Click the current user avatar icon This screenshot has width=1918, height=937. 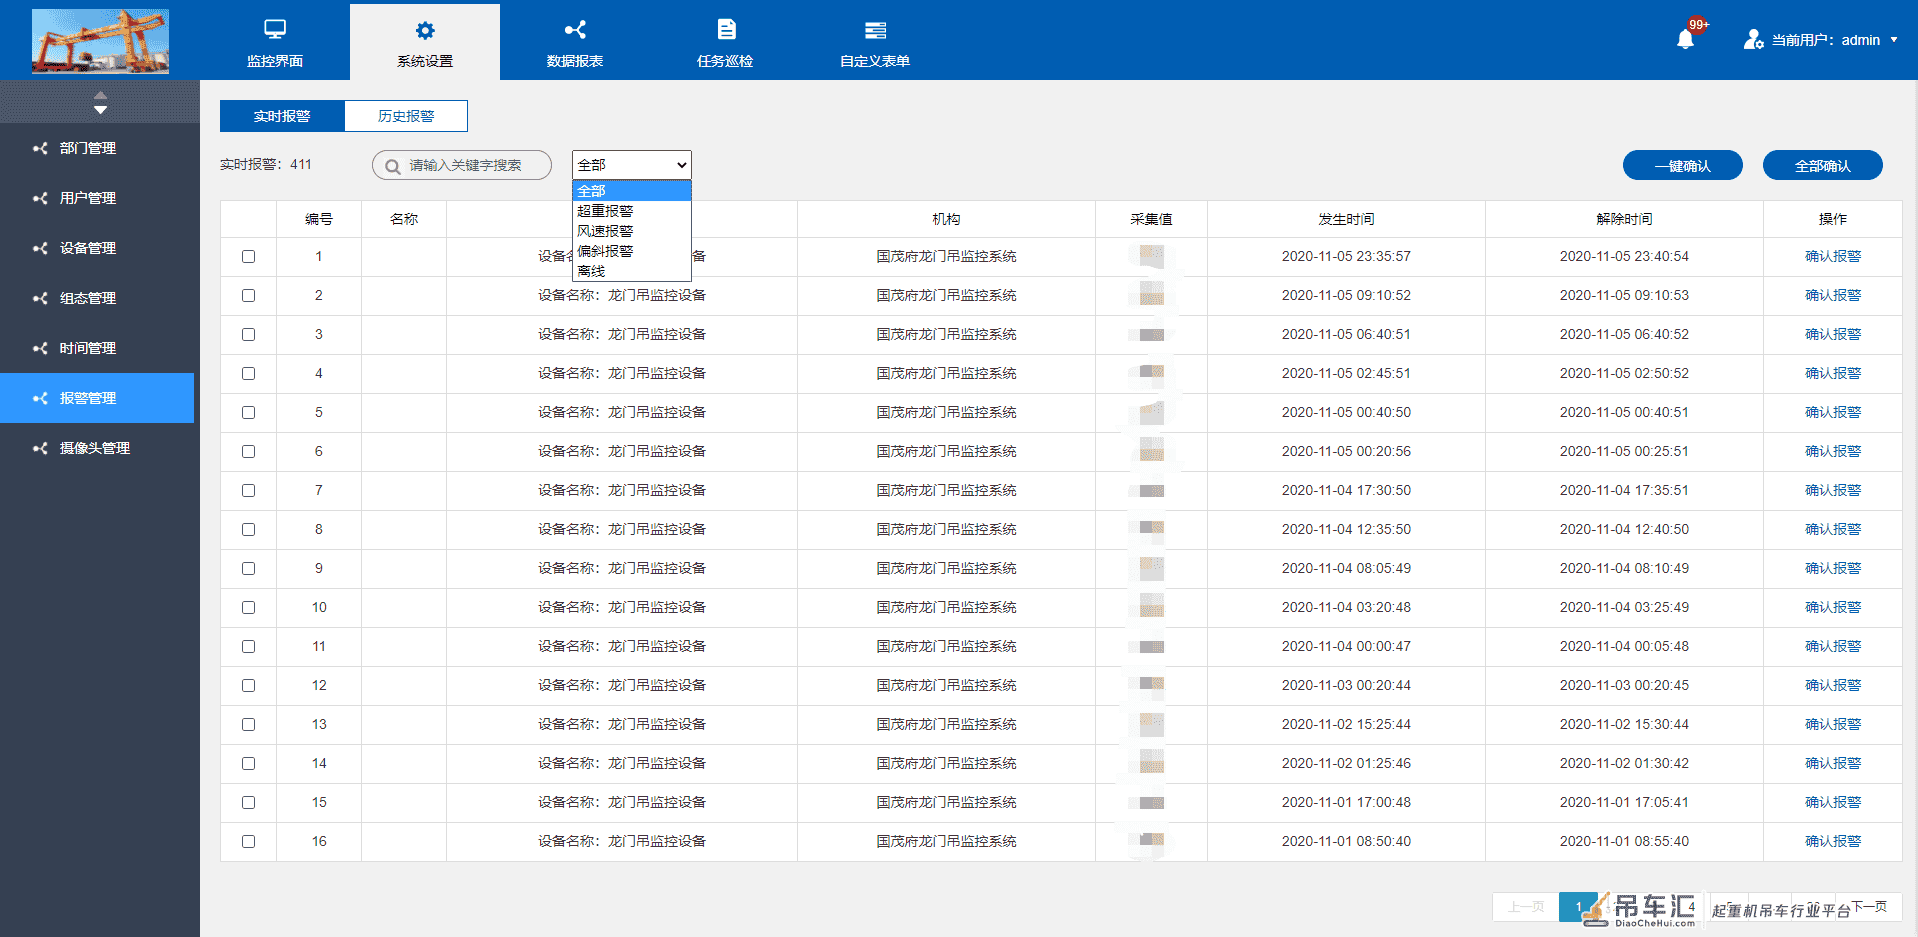tap(1753, 40)
